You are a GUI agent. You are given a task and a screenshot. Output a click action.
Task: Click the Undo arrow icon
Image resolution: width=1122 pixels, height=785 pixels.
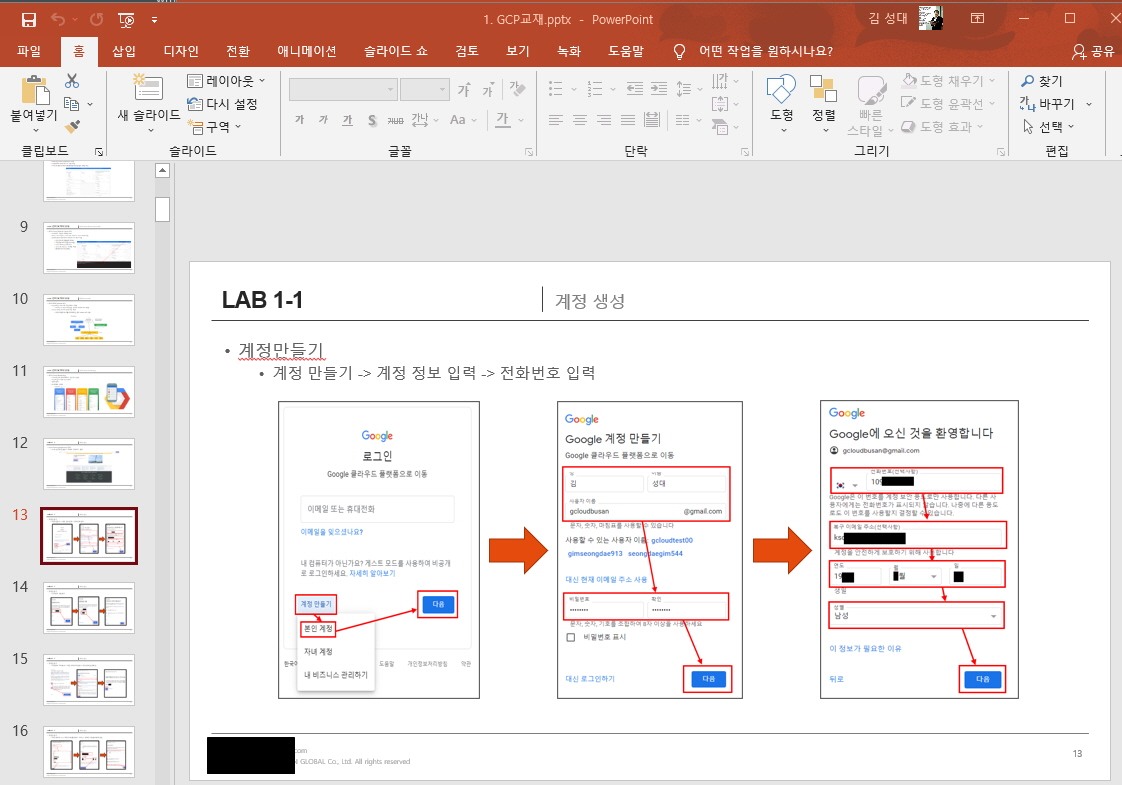(58, 20)
